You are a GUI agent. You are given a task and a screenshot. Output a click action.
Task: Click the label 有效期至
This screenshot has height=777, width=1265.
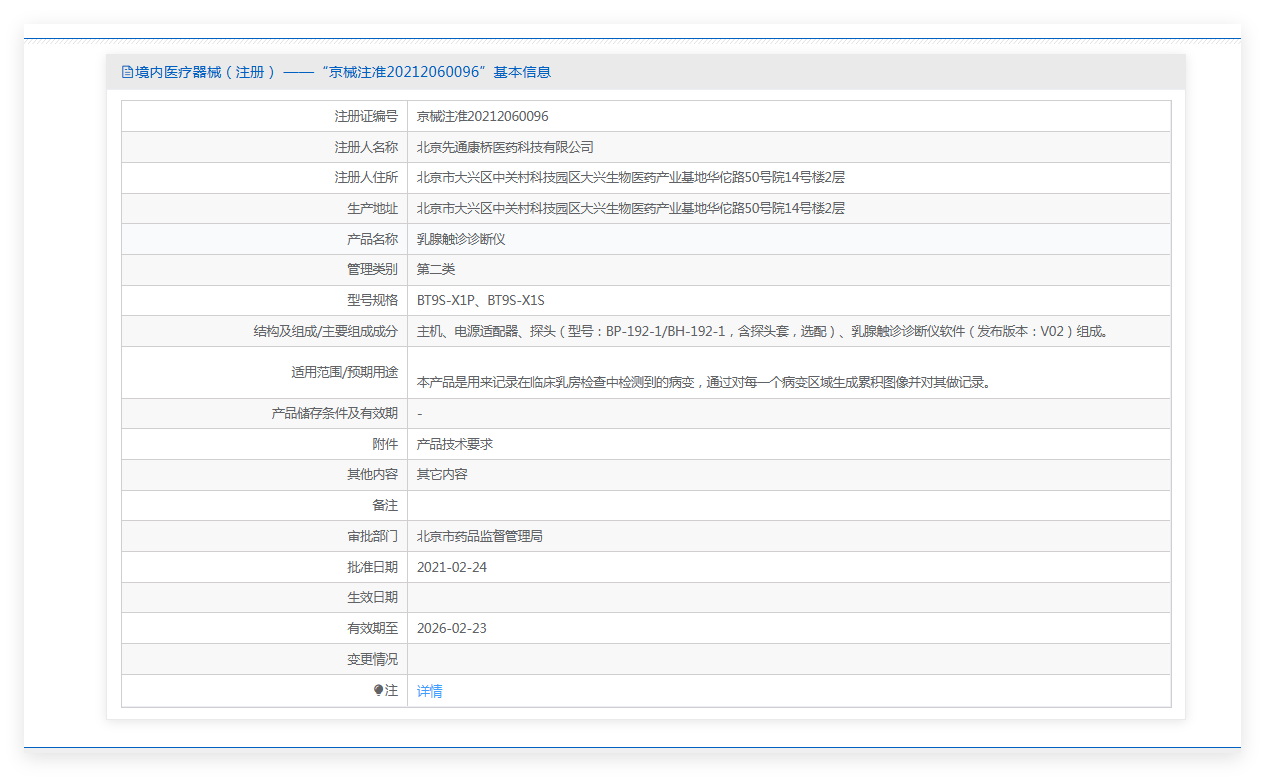pyautogui.click(x=372, y=628)
